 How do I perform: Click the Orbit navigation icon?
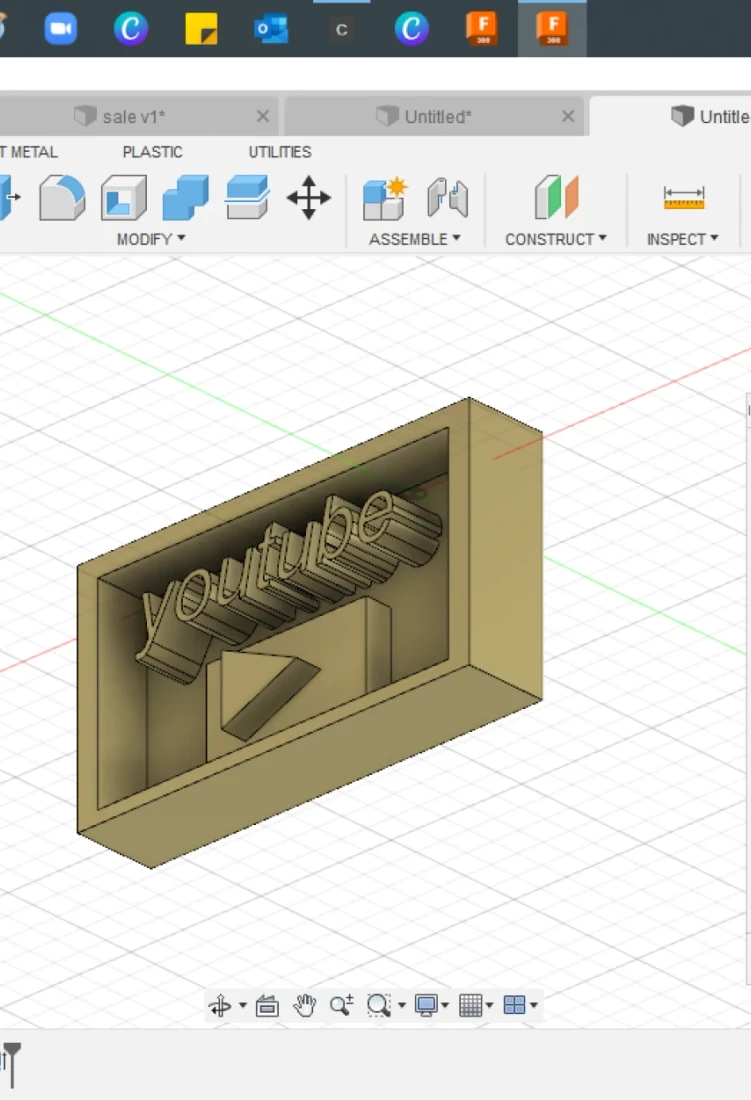coord(220,1005)
